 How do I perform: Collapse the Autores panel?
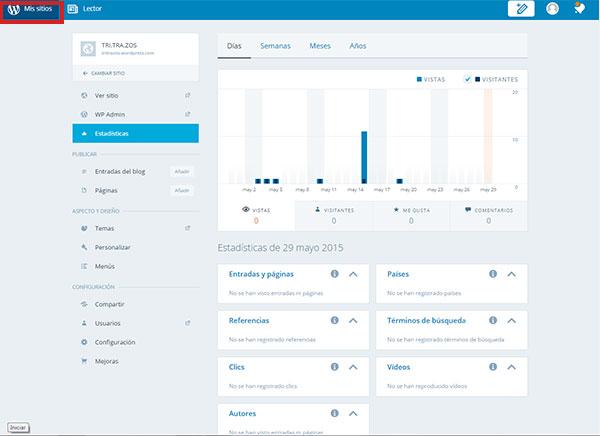click(x=353, y=413)
